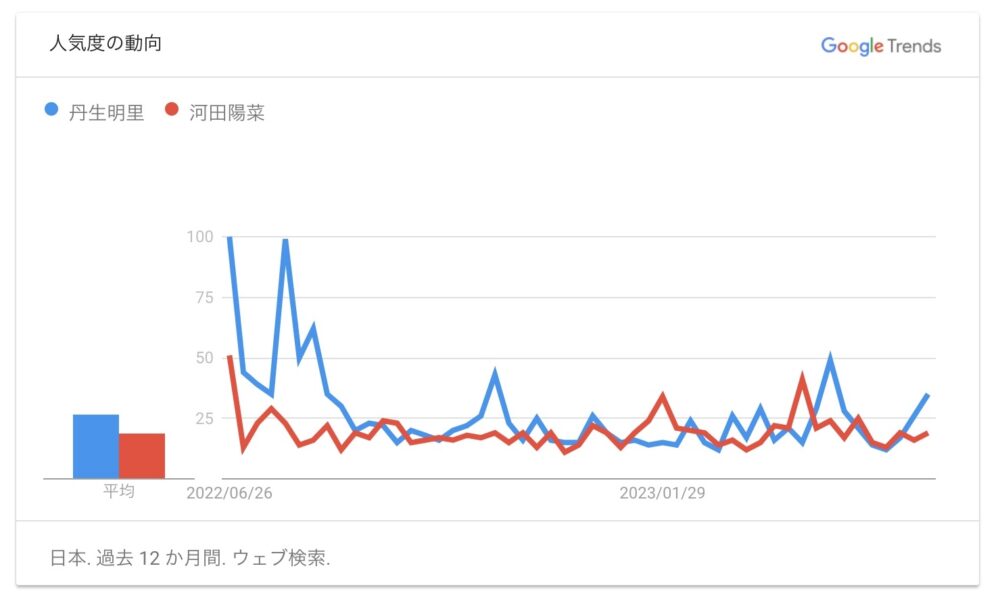The image size is (1000, 604).
Task: Click the 人気度の動向 chart title
Action: point(105,44)
